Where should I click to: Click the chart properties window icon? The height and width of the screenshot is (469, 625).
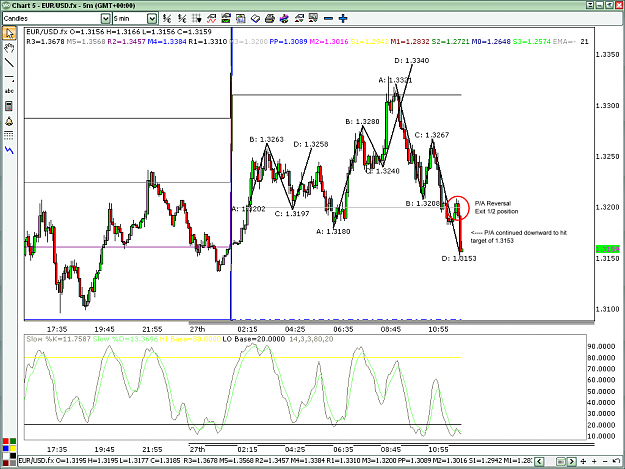coord(240,18)
